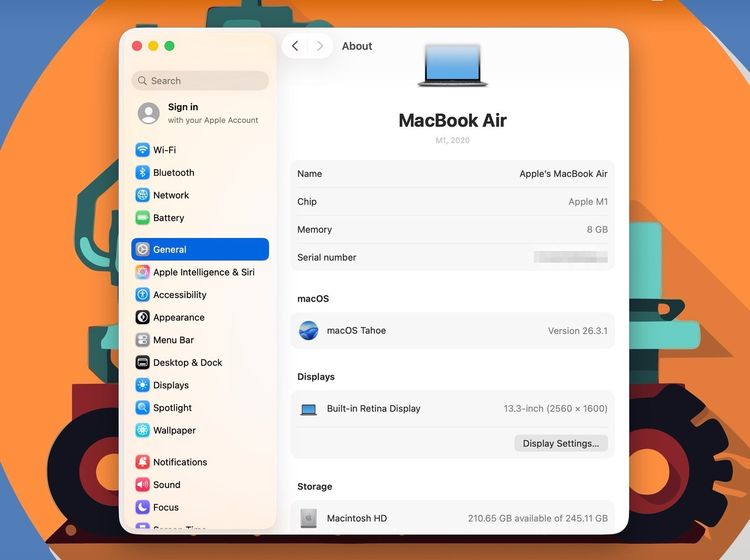Click 210.65 GB available of 245.11 GB
This screenshot has width=750, height=560.
click(538, 518)
